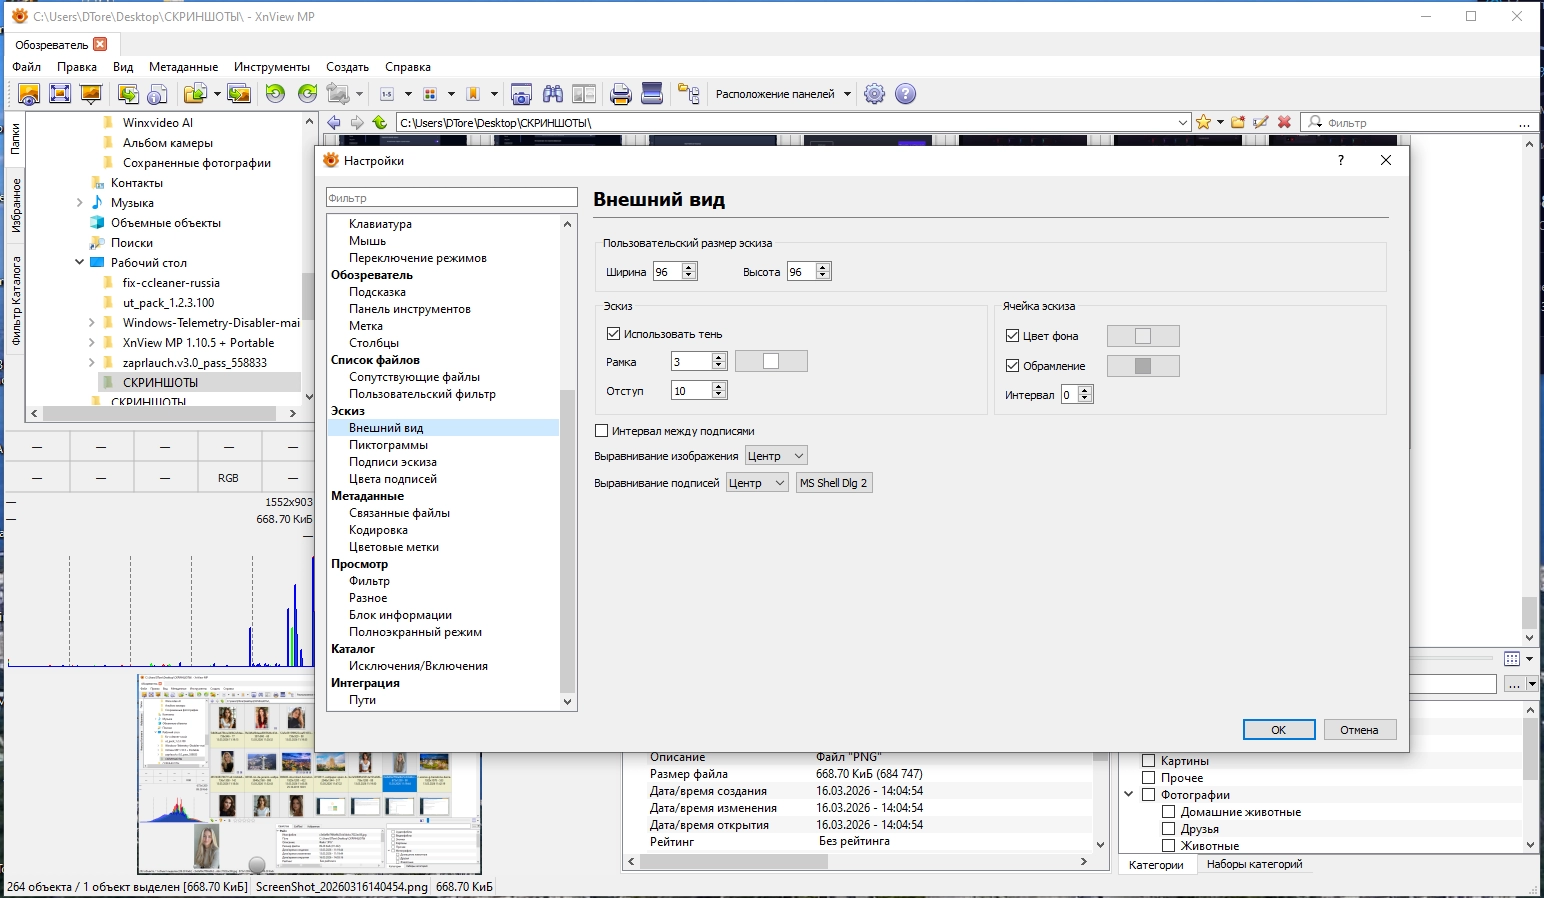Open settings via the gear icon

[874, 94]
